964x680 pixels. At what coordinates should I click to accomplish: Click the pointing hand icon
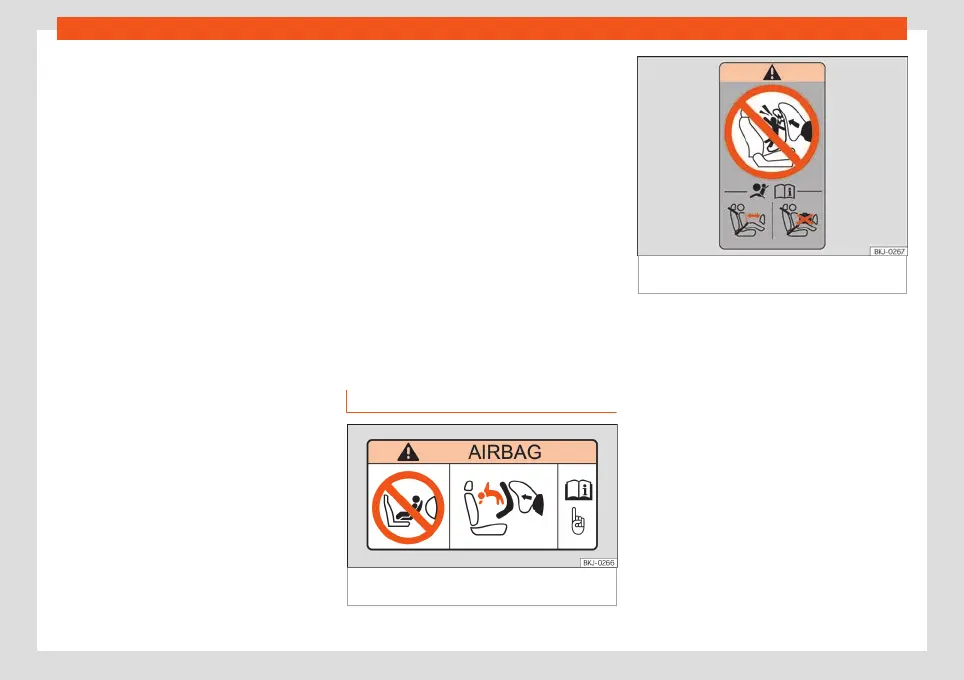[x=577, y=521]
